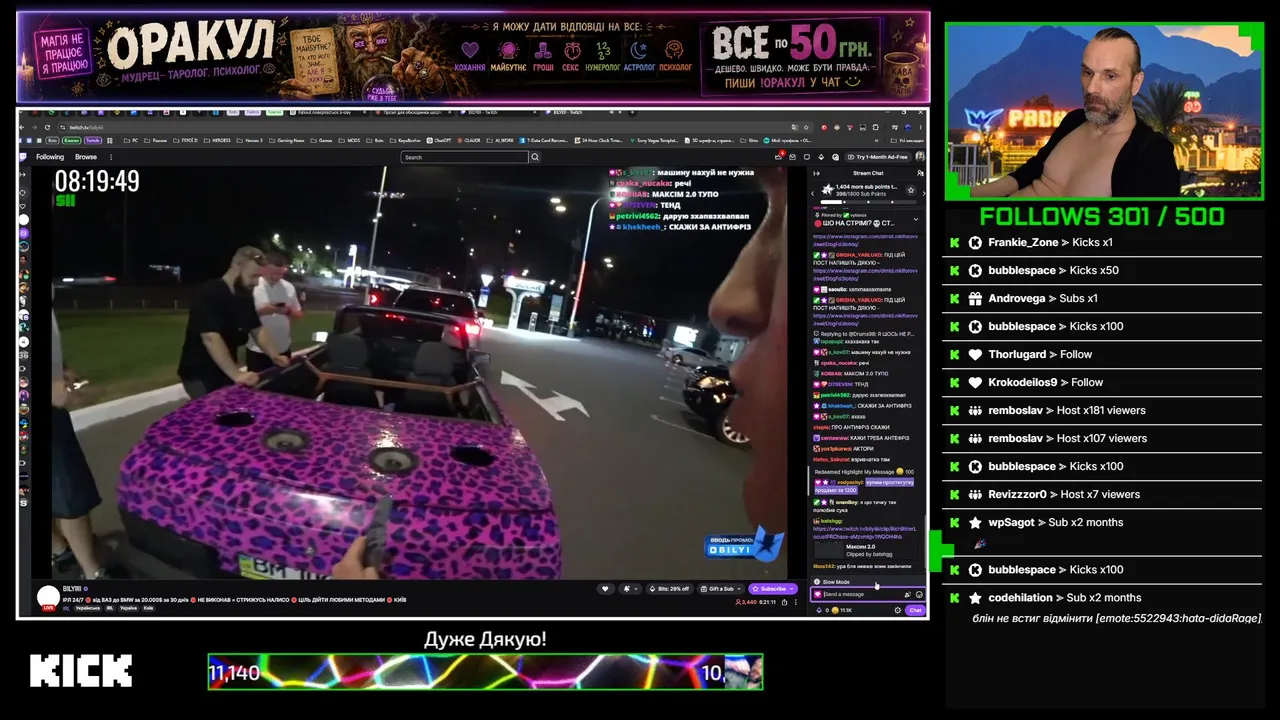Open the emote picker smiley icon
The width and height of the screenshot is (1280, 720).
coord(919,594)
